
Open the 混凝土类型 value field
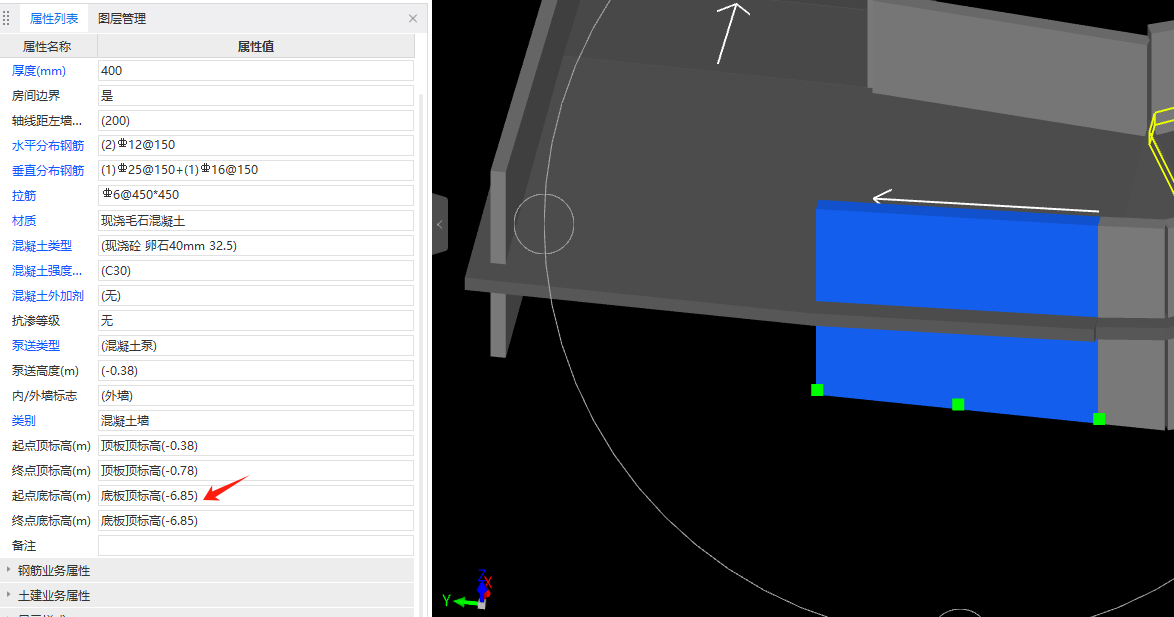[x=256, y=246]
